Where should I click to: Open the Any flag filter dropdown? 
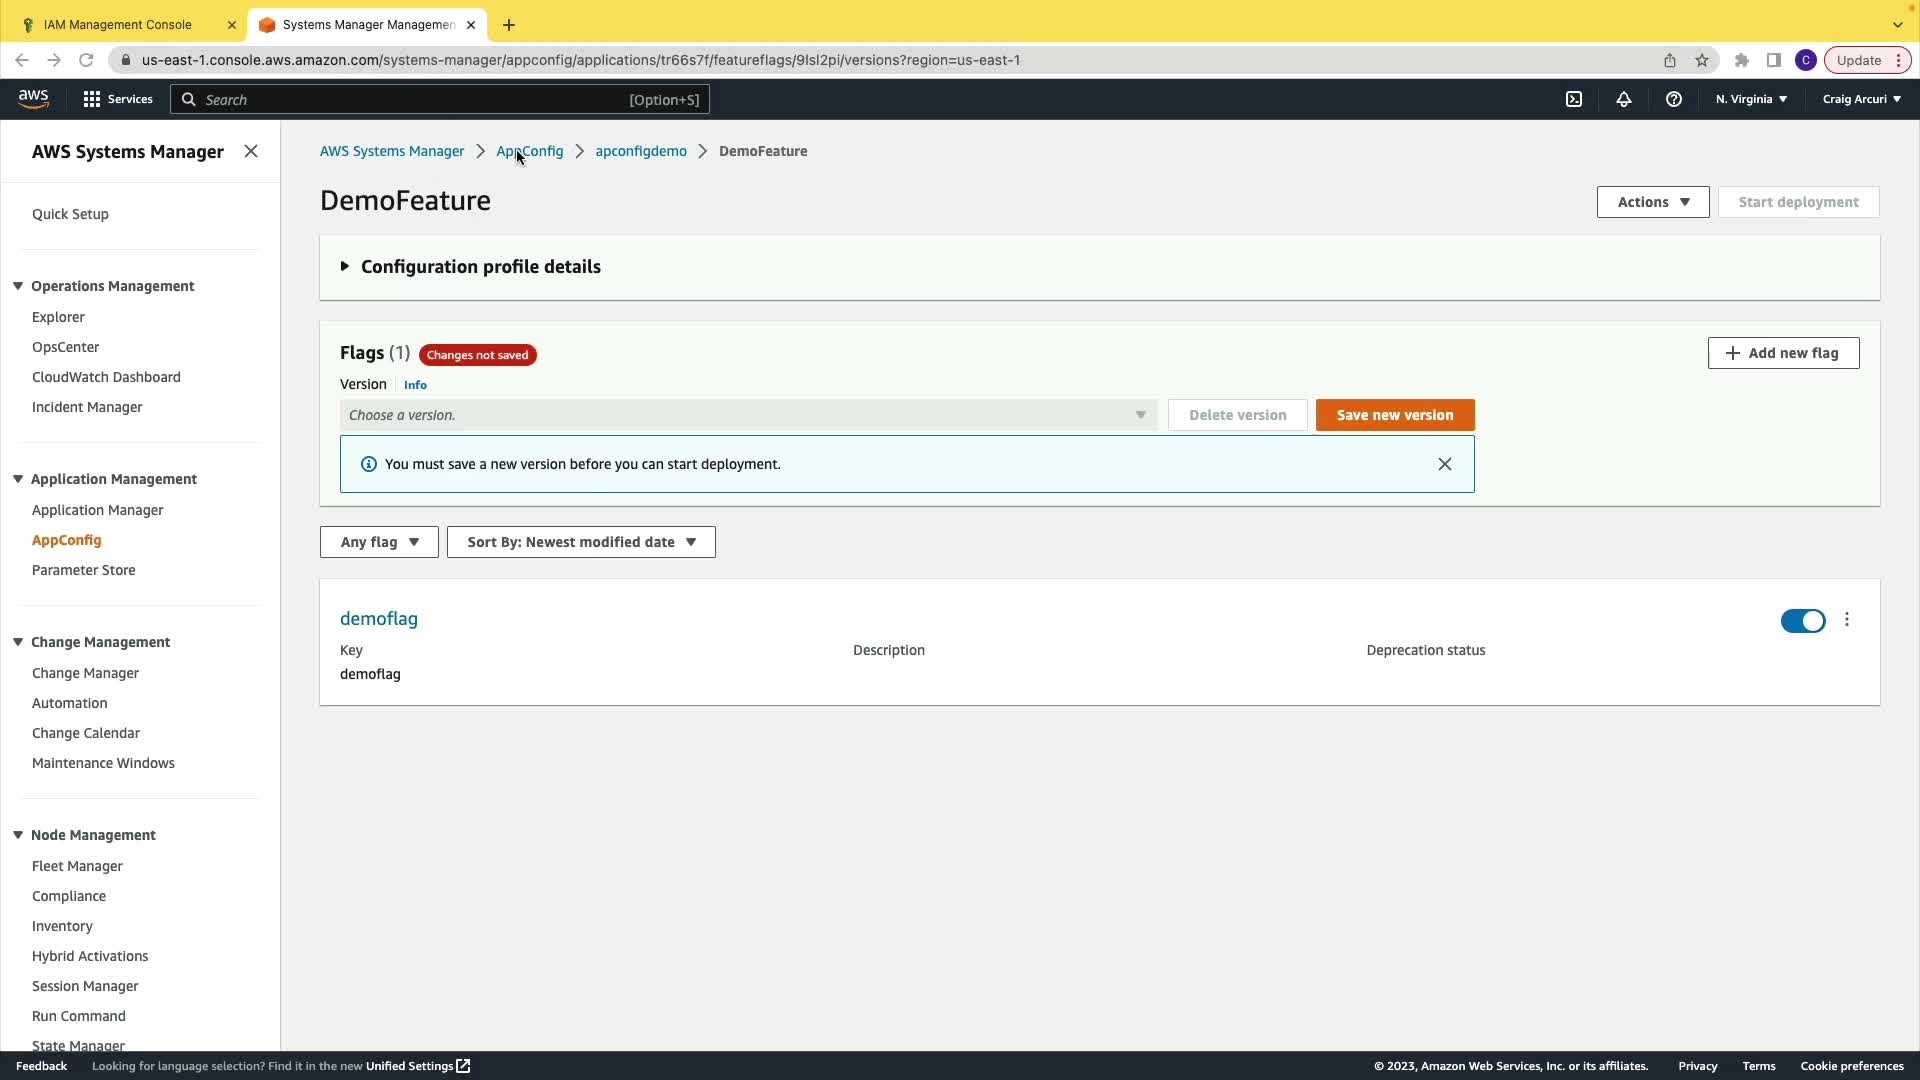[379, 542]
